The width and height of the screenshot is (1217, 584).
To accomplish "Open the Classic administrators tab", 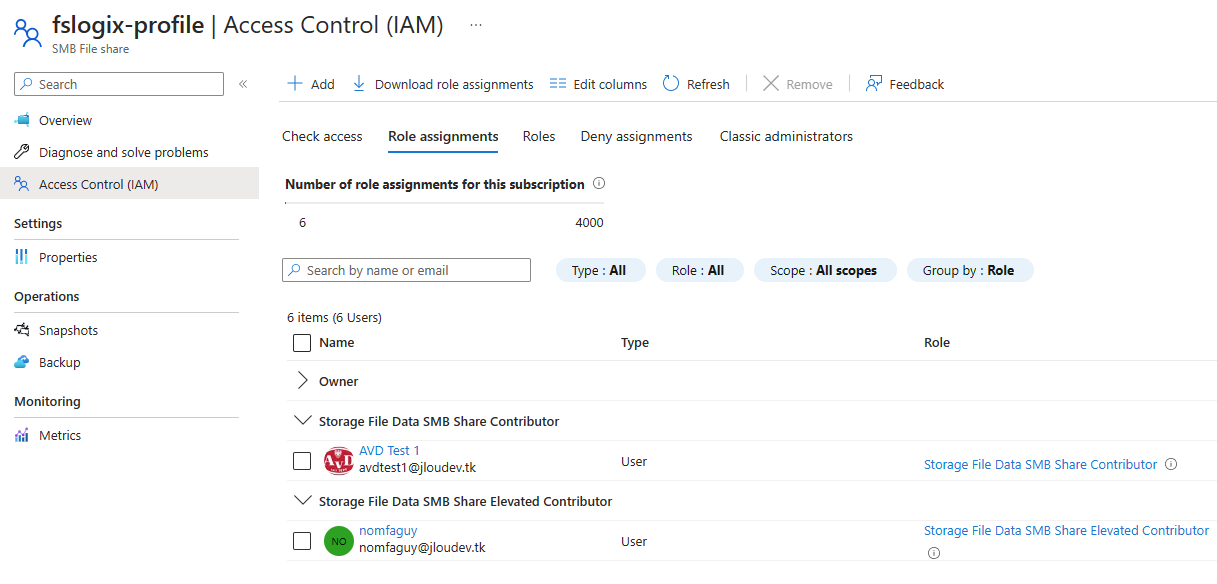I will [786, 136].
